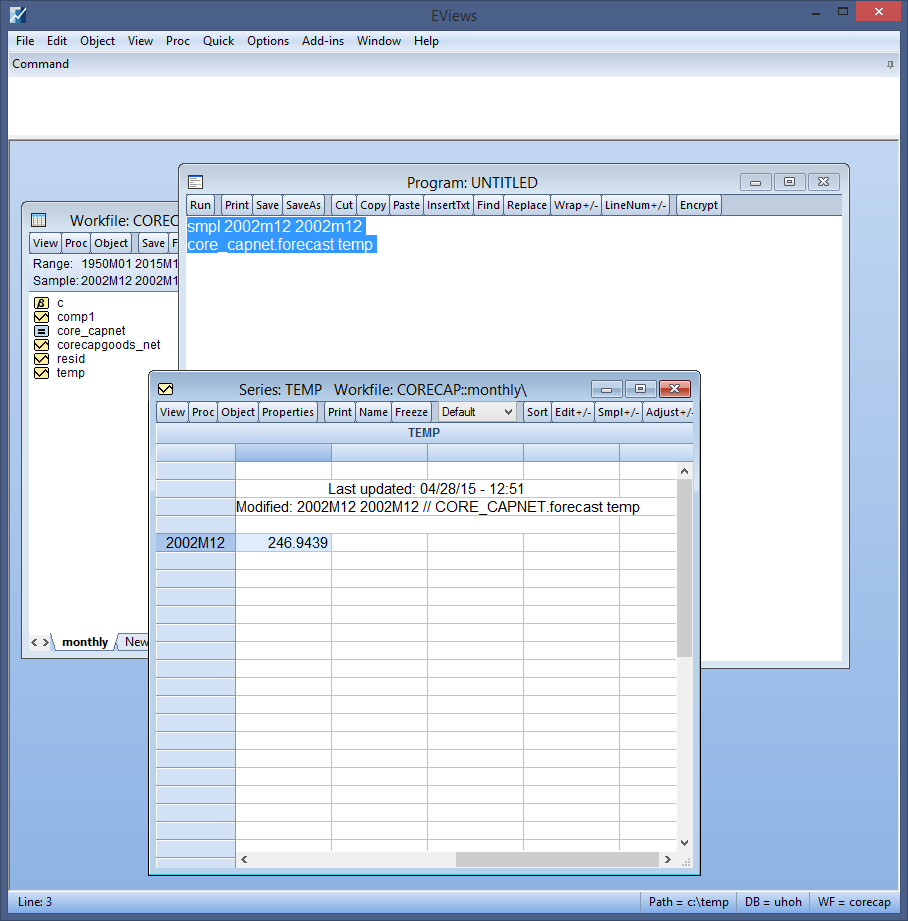The image size is (908, 921).
Task: Switch to the monthly workfile page tab
Action: click(x=85, y=642)
